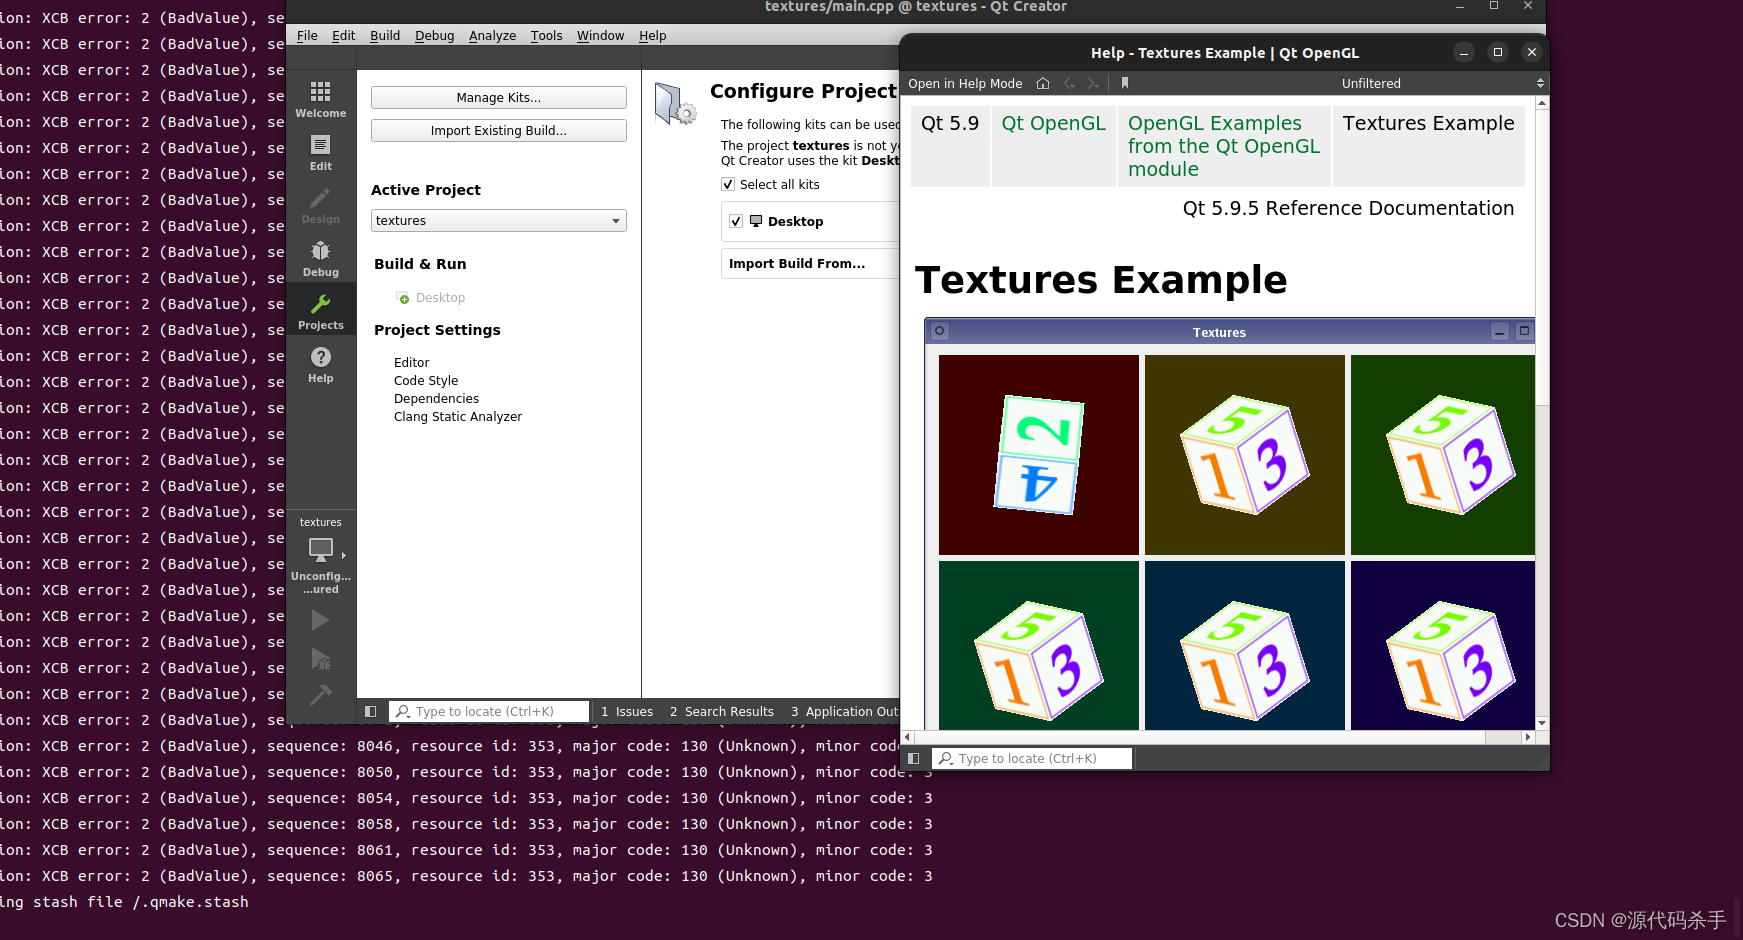Click the Configure Project folder-gear icon
Image resolution: width=1743 pixels, height=940 pixels.
pos(675,103)
